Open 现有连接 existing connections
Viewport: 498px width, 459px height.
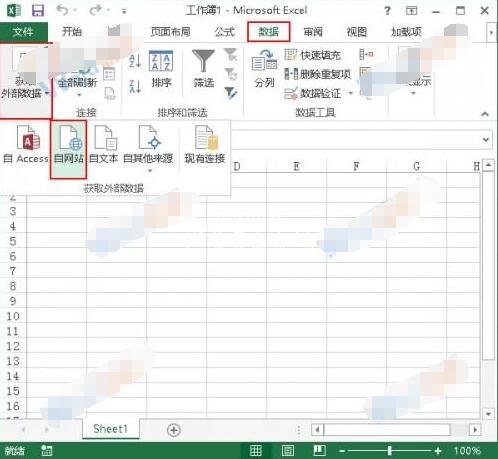tap(205, 144)
